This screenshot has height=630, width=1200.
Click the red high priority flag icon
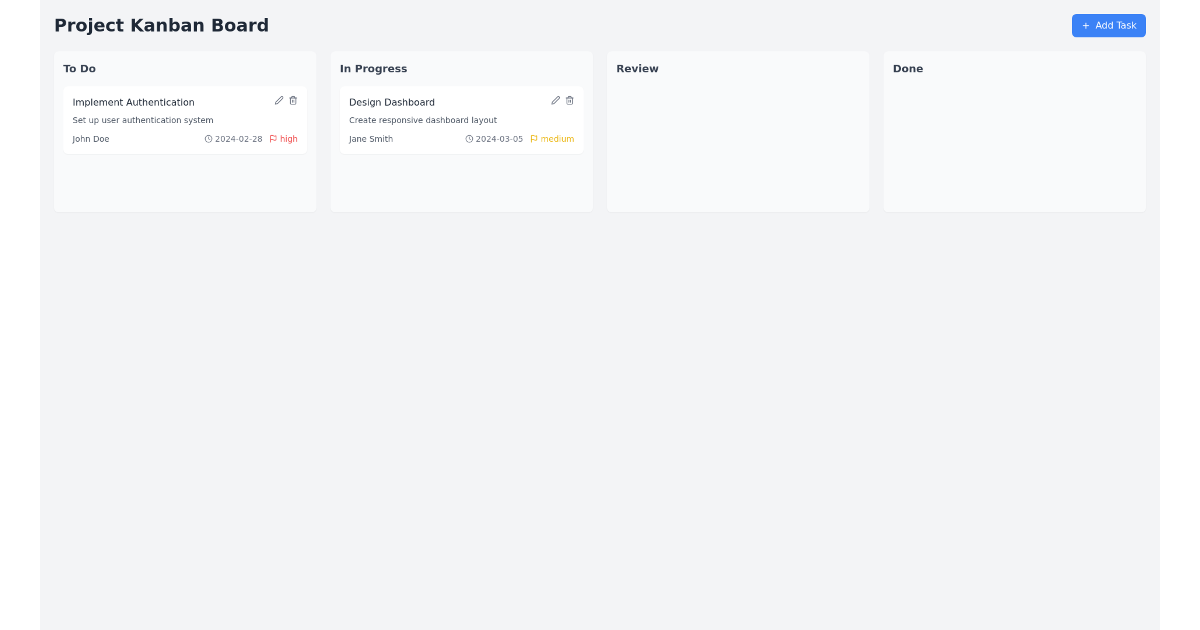click(x=275, y=139)
